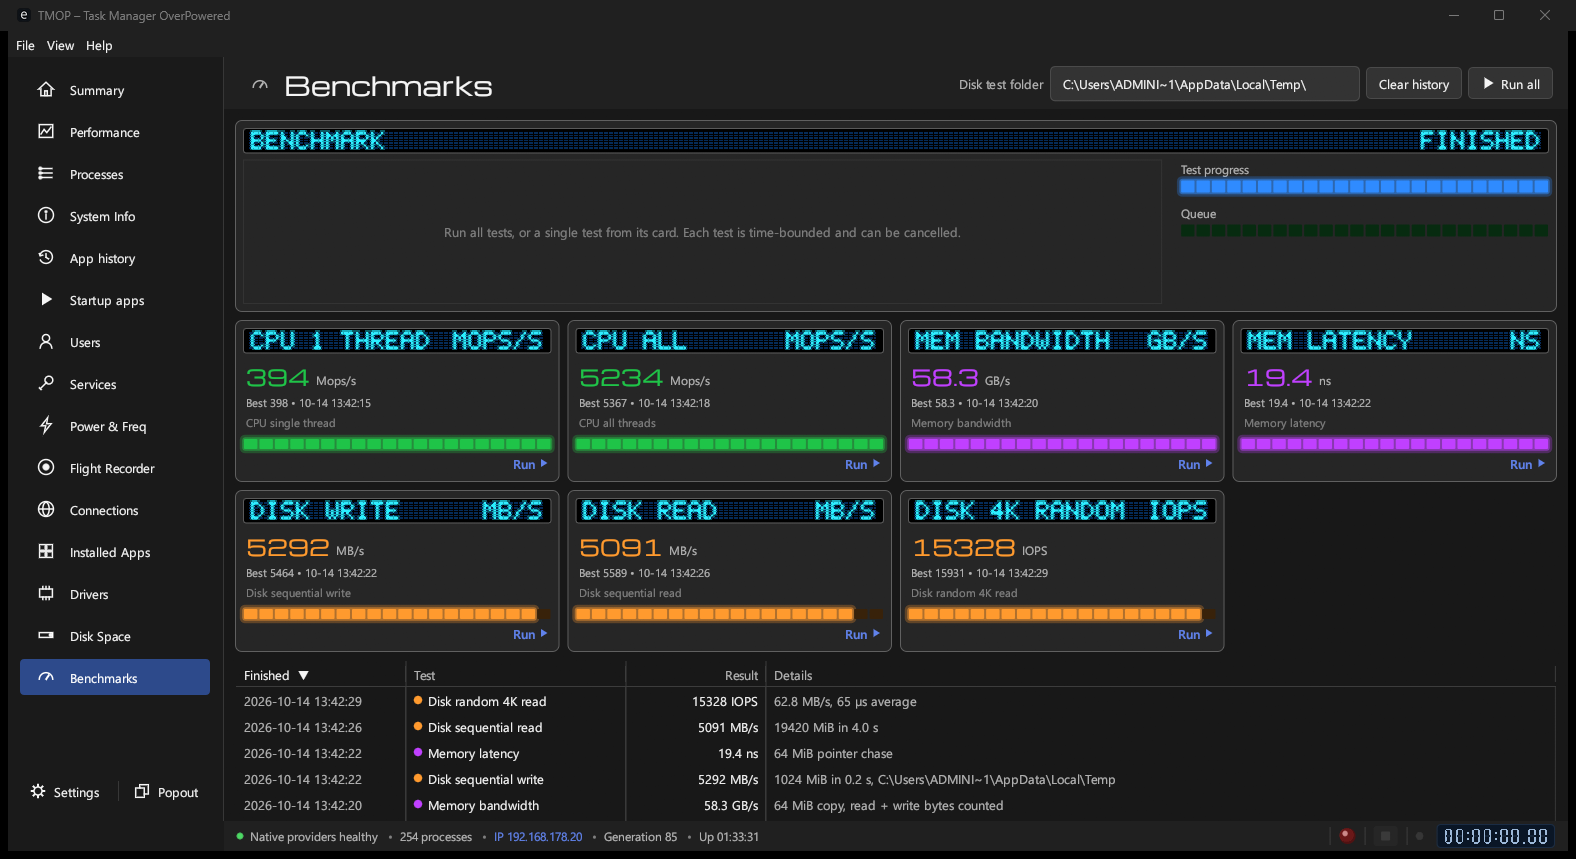Image resolution: width=1576 pixels, height=859 pixels.
Task: Click the Popout window icon
Action: [x=142, y=792]
